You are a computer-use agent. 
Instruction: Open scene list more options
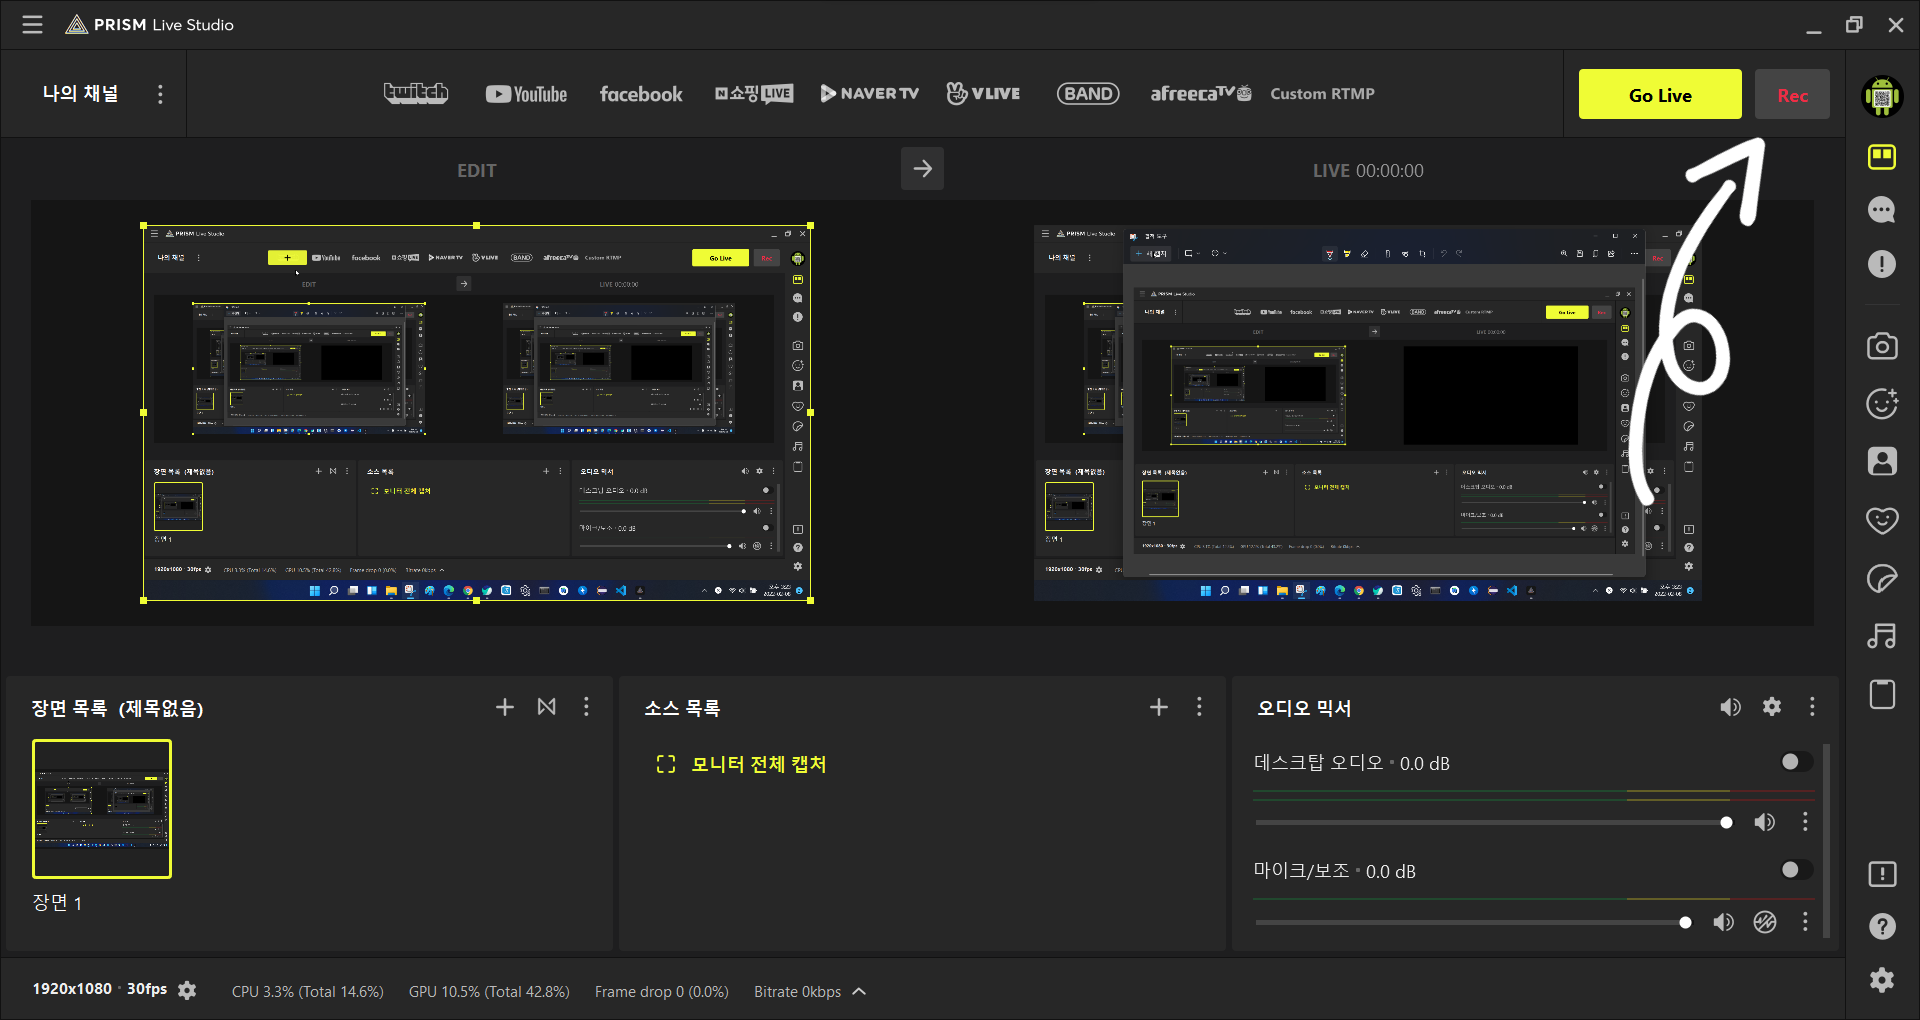tap(586, 707)
